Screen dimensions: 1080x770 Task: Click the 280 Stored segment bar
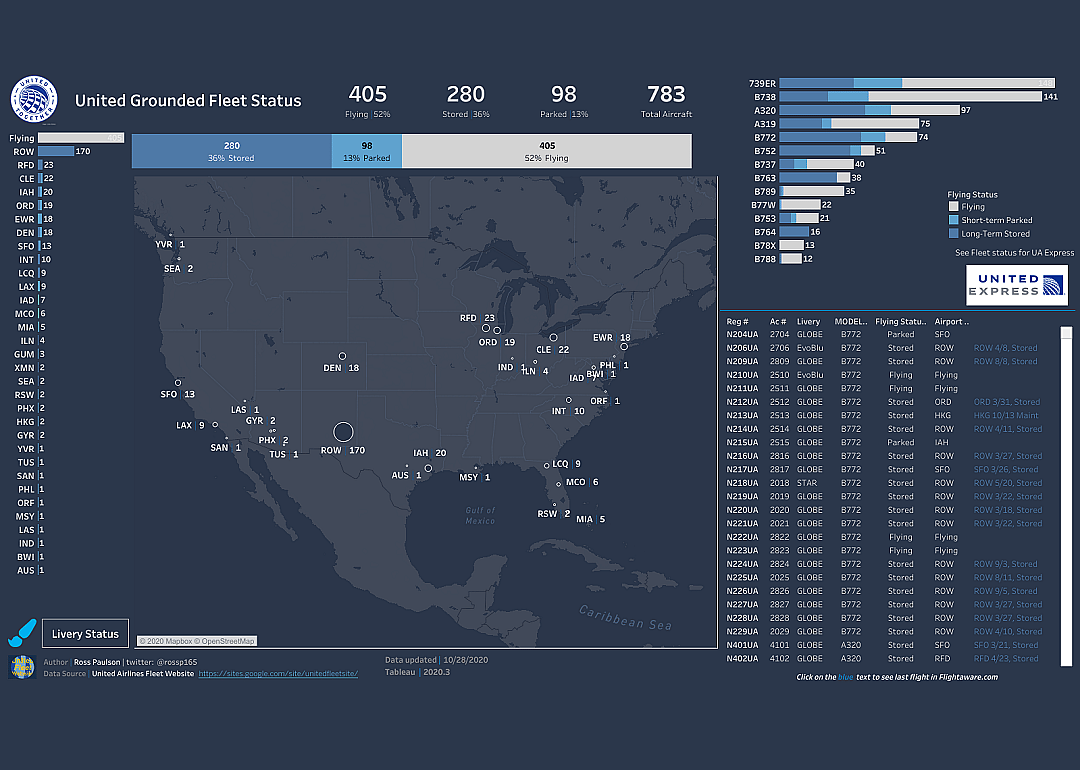231,152
